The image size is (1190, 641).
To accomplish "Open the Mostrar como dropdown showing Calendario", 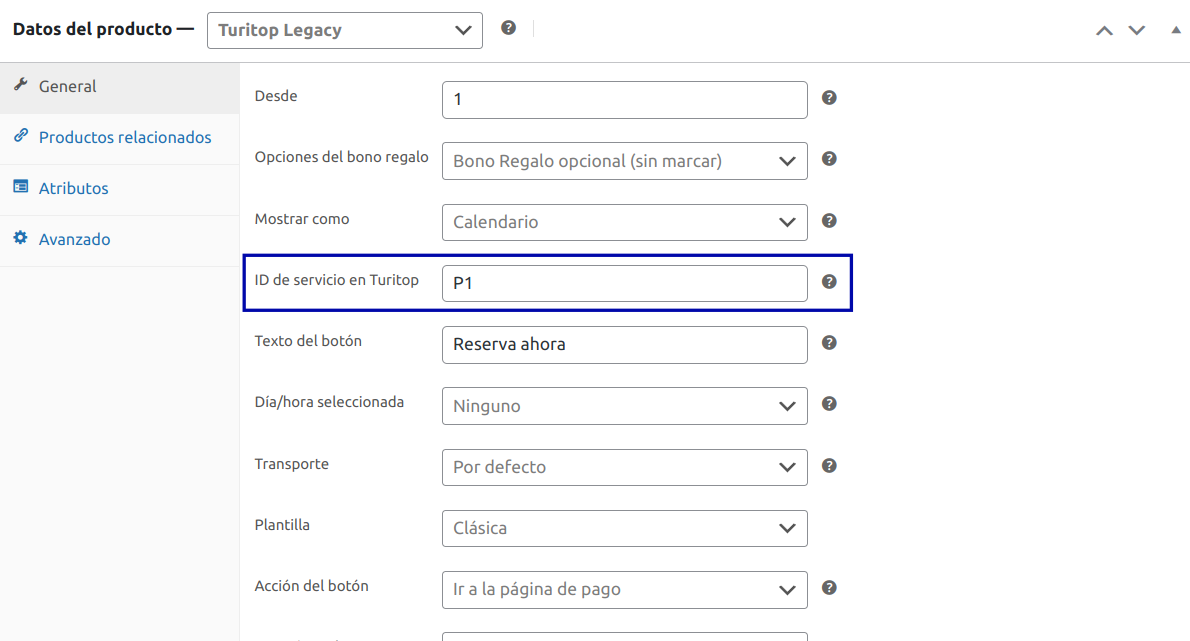I will [x=624, y=222].
